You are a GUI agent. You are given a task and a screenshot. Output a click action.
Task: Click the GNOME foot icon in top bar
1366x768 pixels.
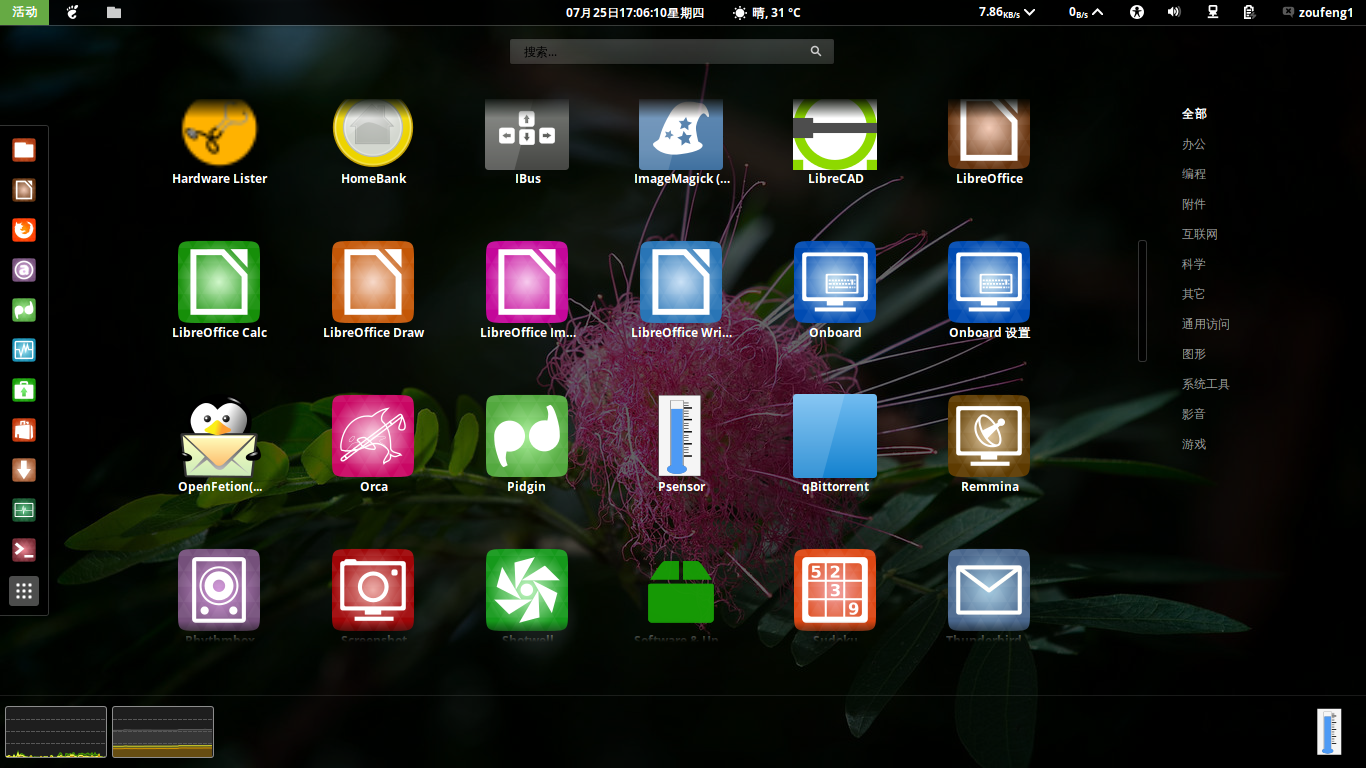(x=72, y=12)
